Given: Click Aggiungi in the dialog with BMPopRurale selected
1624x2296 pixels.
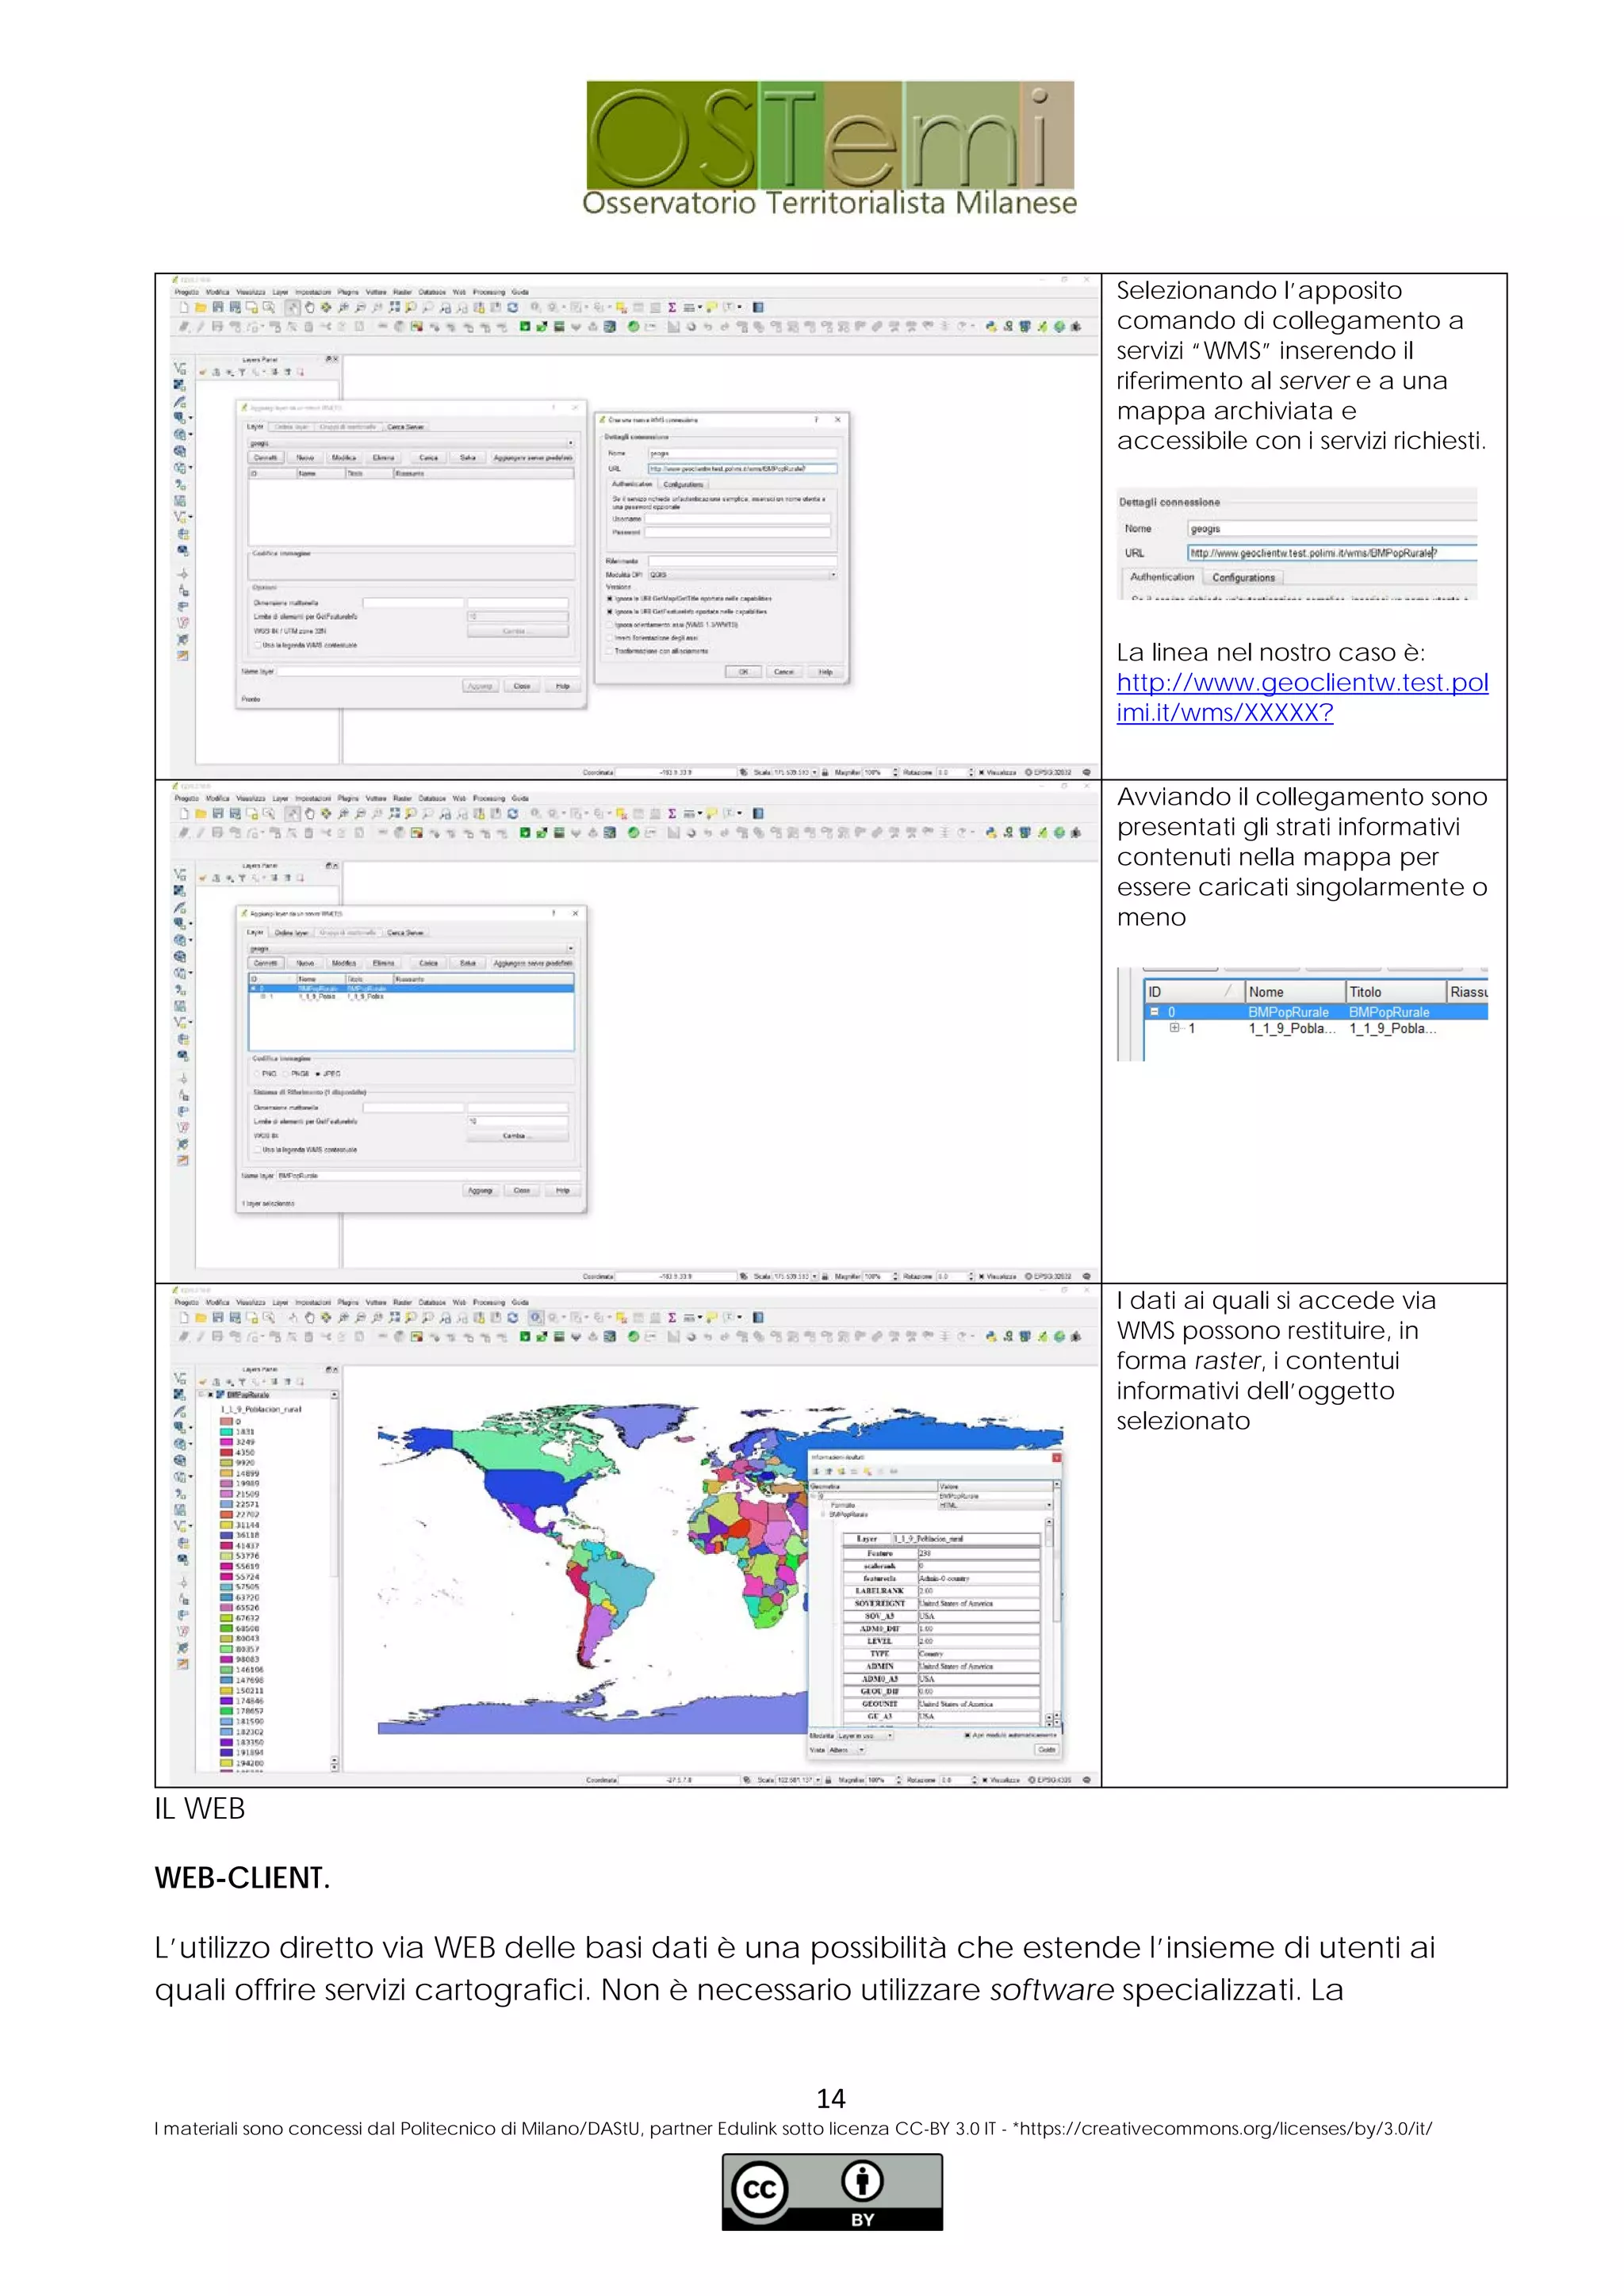Looking at the screenshot, I should 481,1191.
